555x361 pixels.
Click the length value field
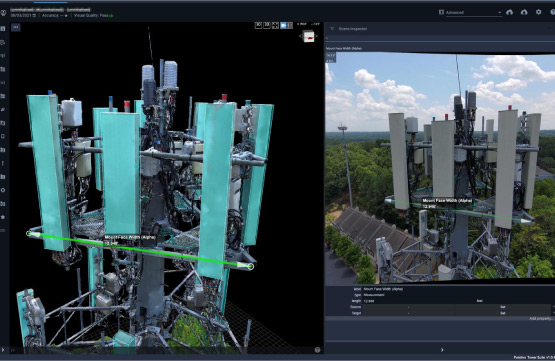pos(418,301)
